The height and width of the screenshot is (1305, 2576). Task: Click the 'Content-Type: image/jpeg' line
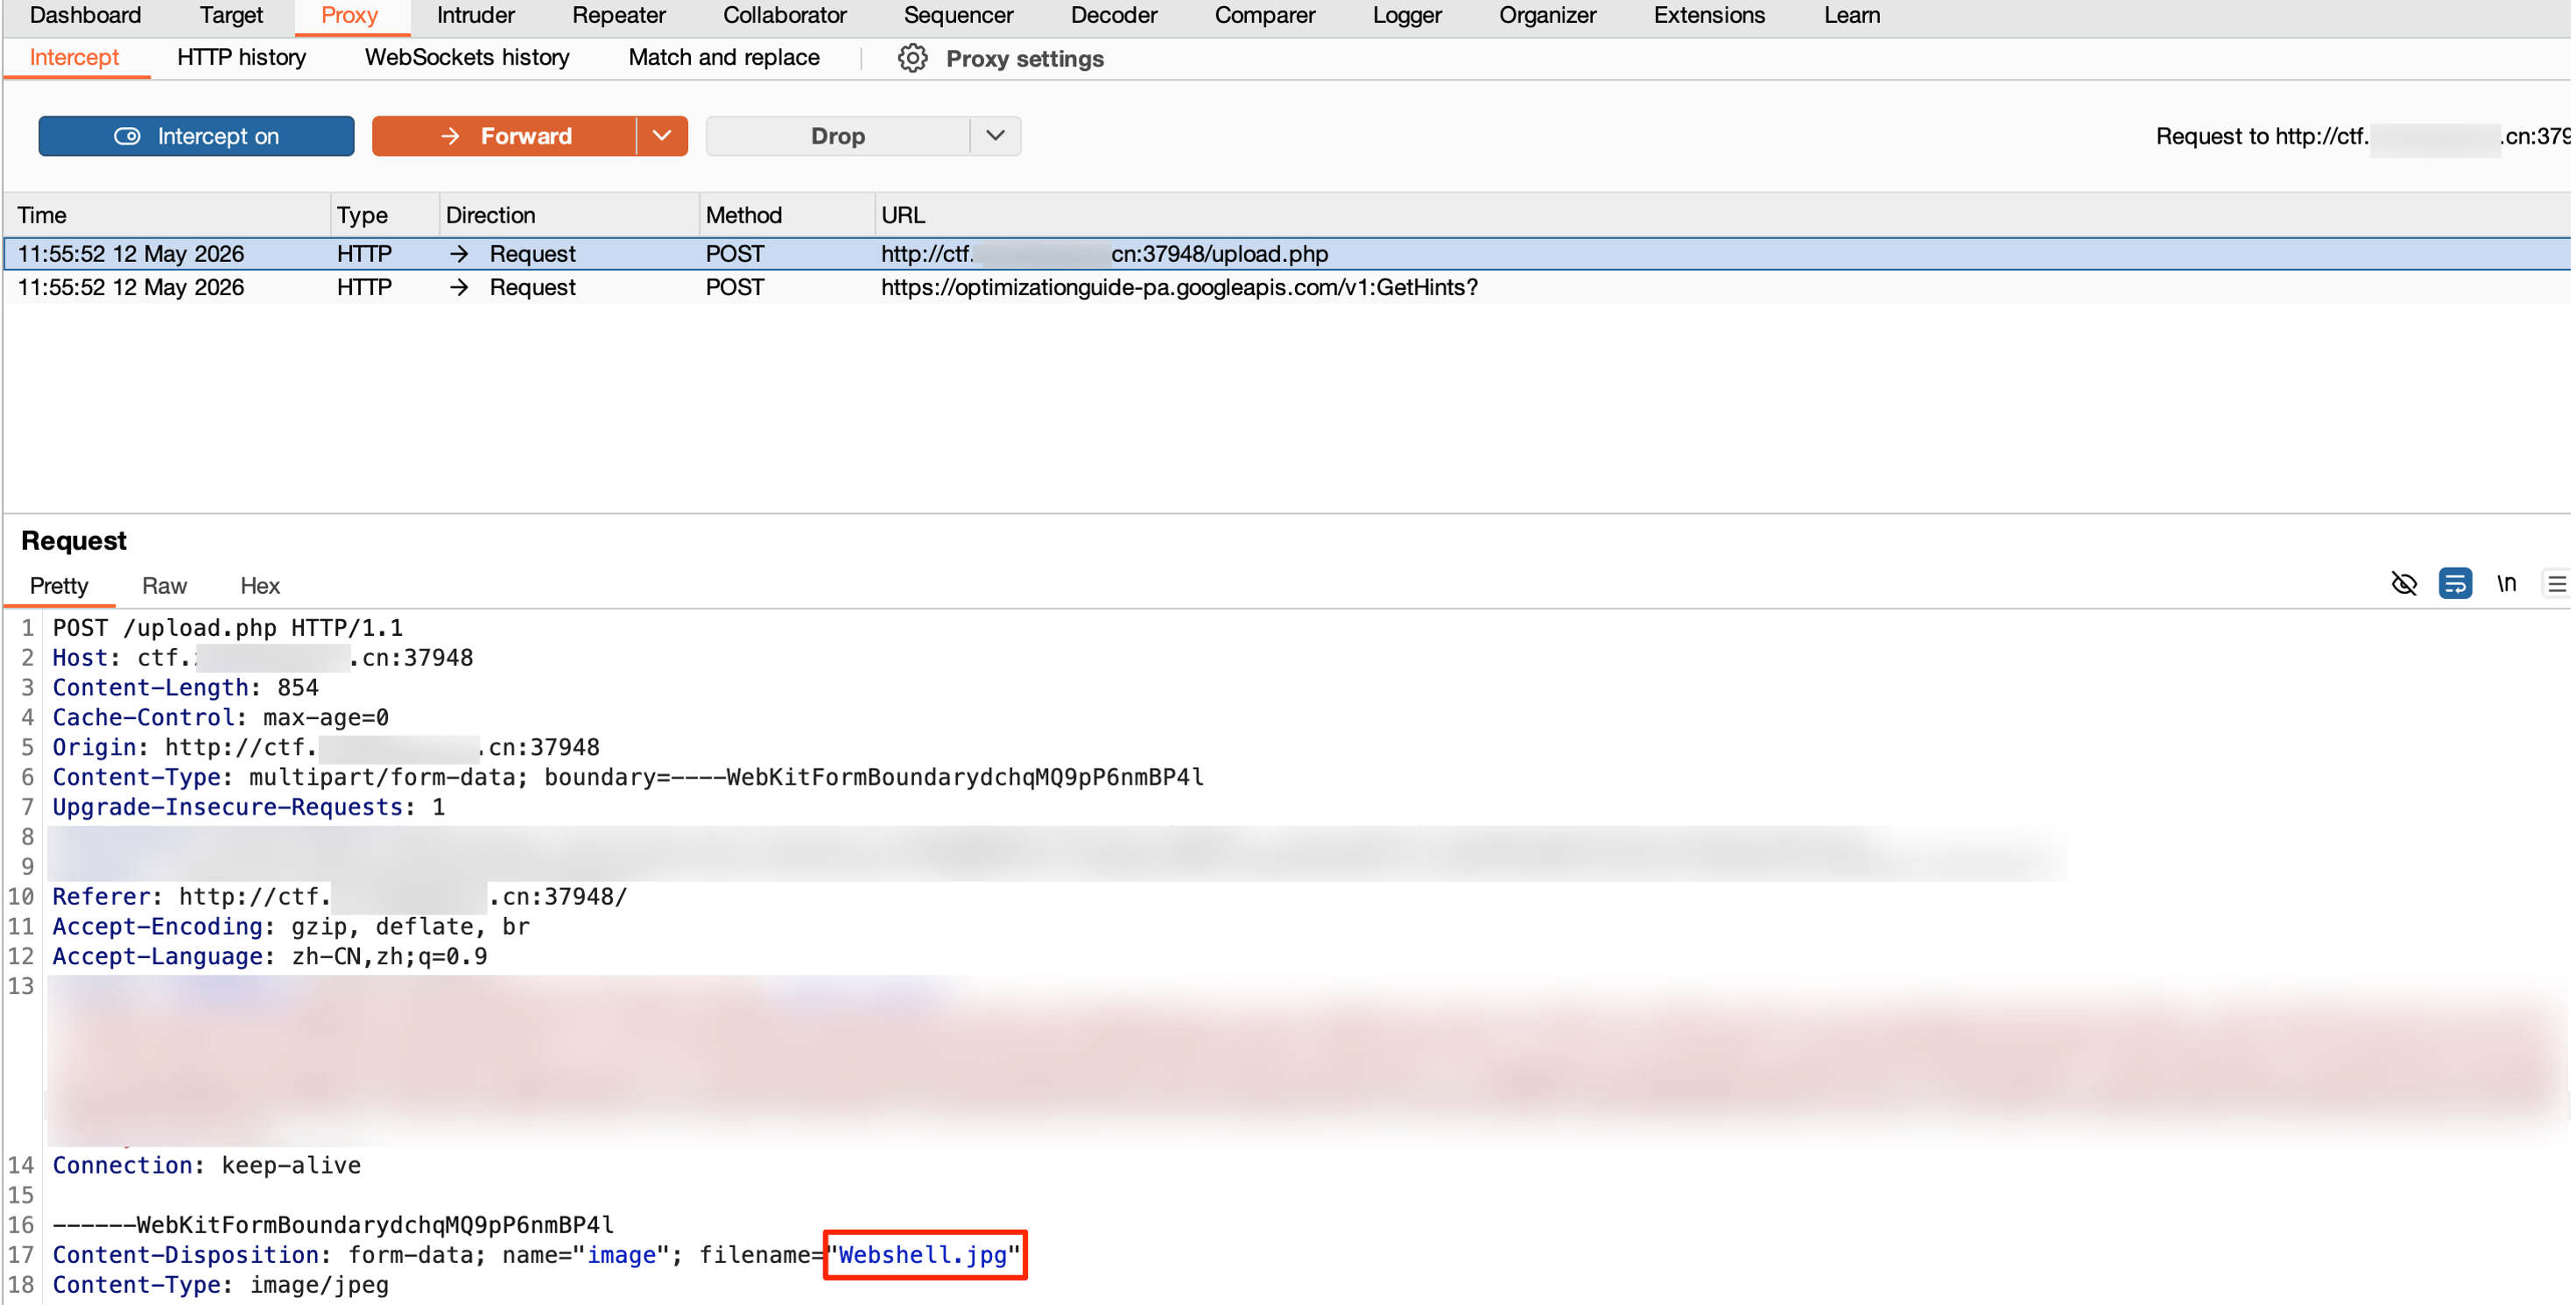[221, 1285]
